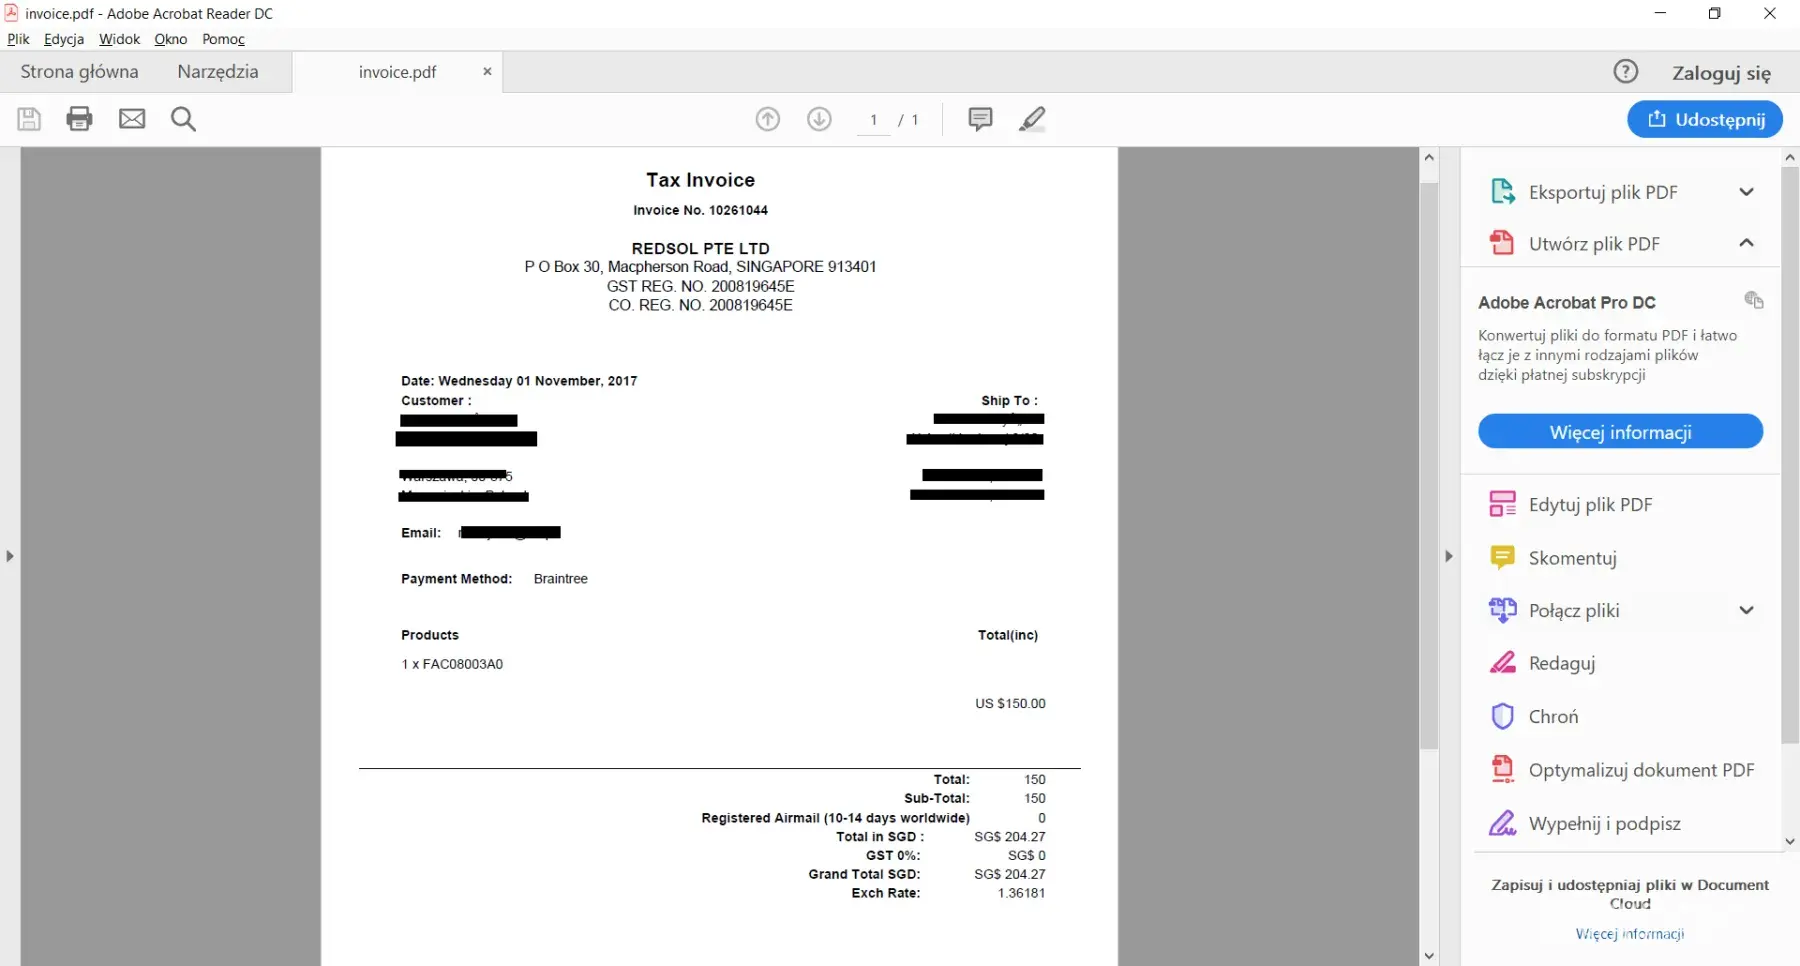
Task: Click the Udostępnij share button
Action: pos(1705,119)
